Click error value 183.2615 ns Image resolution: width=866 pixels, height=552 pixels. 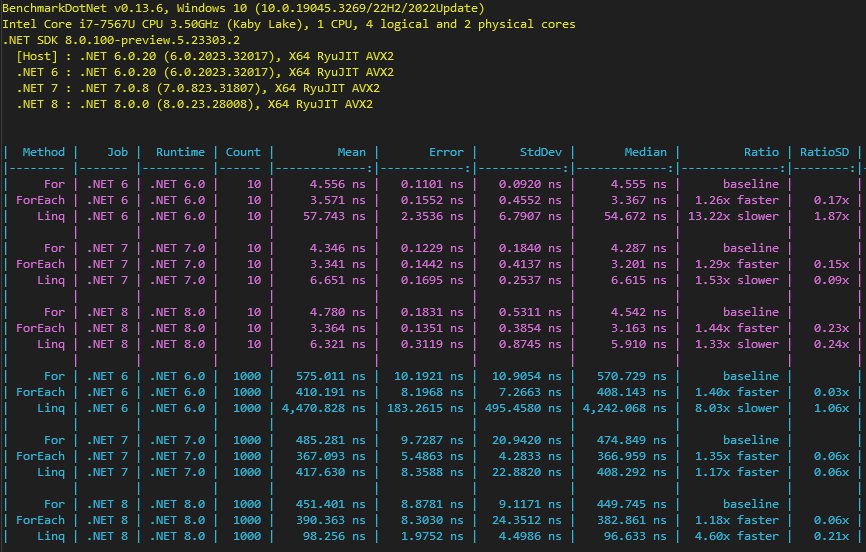click(x=425, y=408)
